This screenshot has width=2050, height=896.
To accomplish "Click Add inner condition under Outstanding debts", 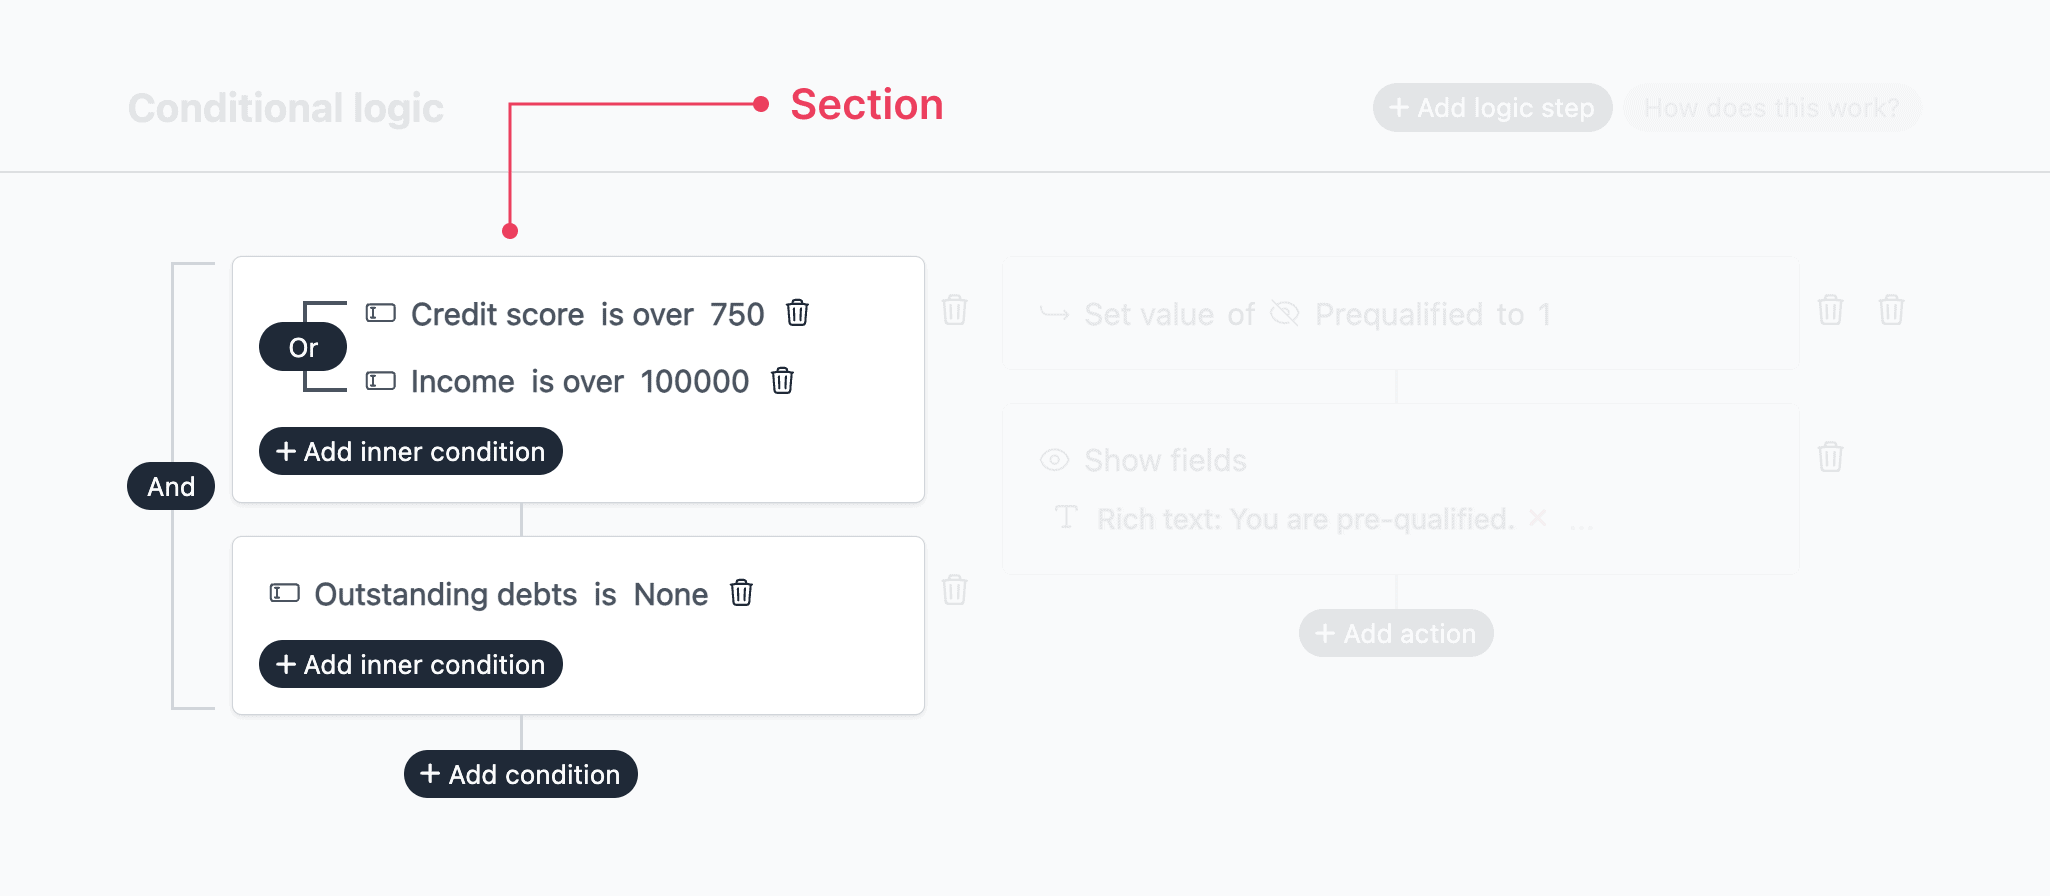I will (x=411, y=664).
